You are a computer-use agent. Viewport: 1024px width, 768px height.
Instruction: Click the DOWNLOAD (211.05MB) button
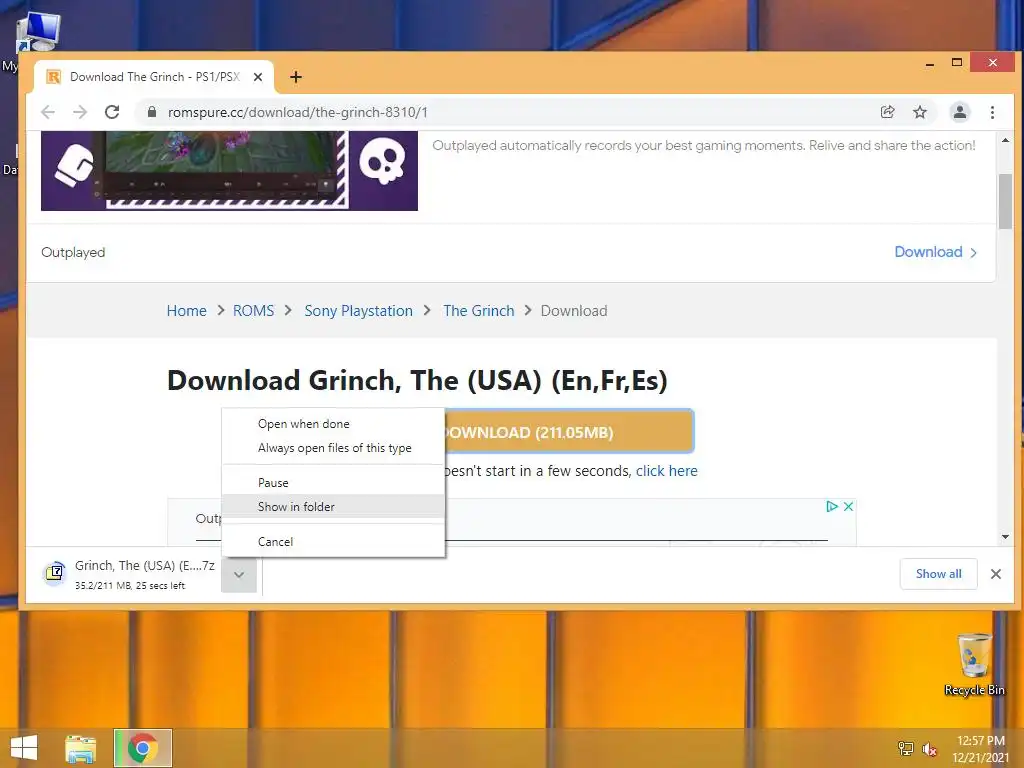568,432
